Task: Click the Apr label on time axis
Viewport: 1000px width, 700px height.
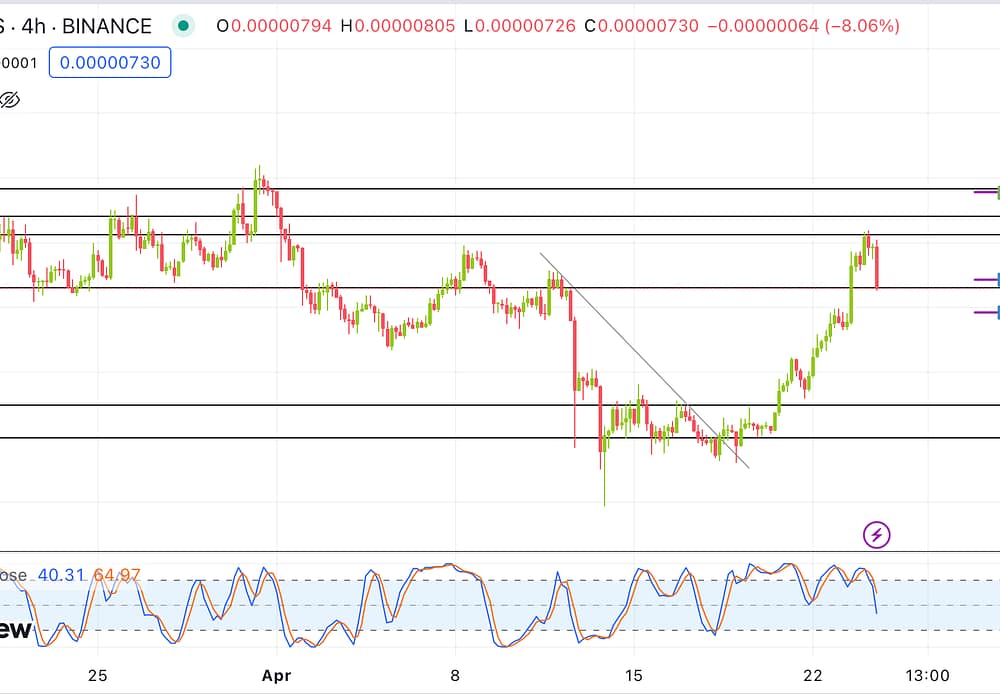Action: (x=275, y=674)
